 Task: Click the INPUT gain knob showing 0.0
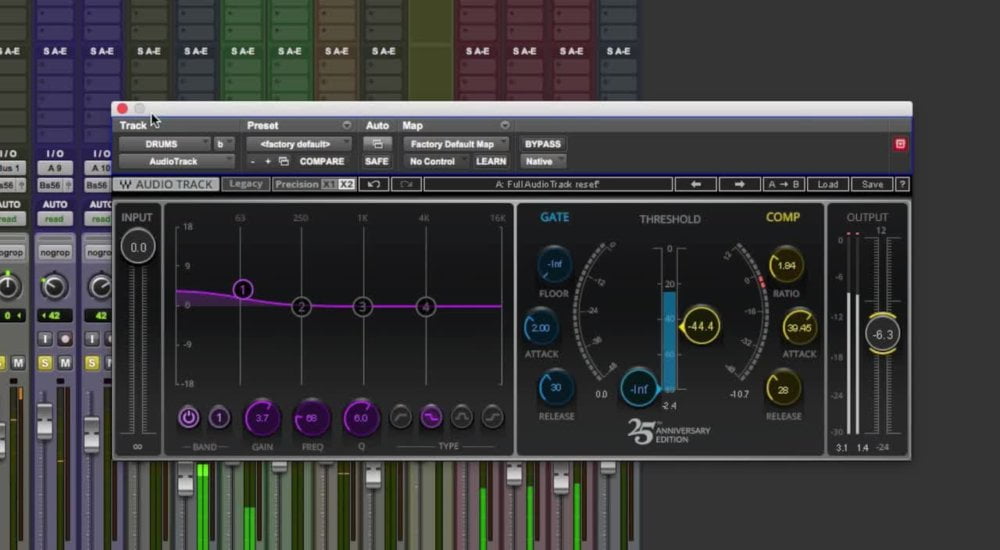pyautogui.click(x=138, y=247)
